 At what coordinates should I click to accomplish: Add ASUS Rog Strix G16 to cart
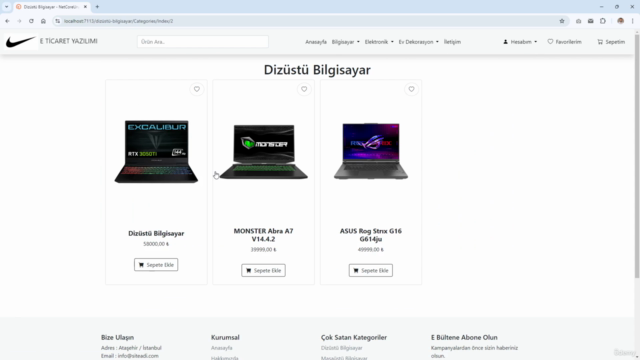[x=371, y=270]
